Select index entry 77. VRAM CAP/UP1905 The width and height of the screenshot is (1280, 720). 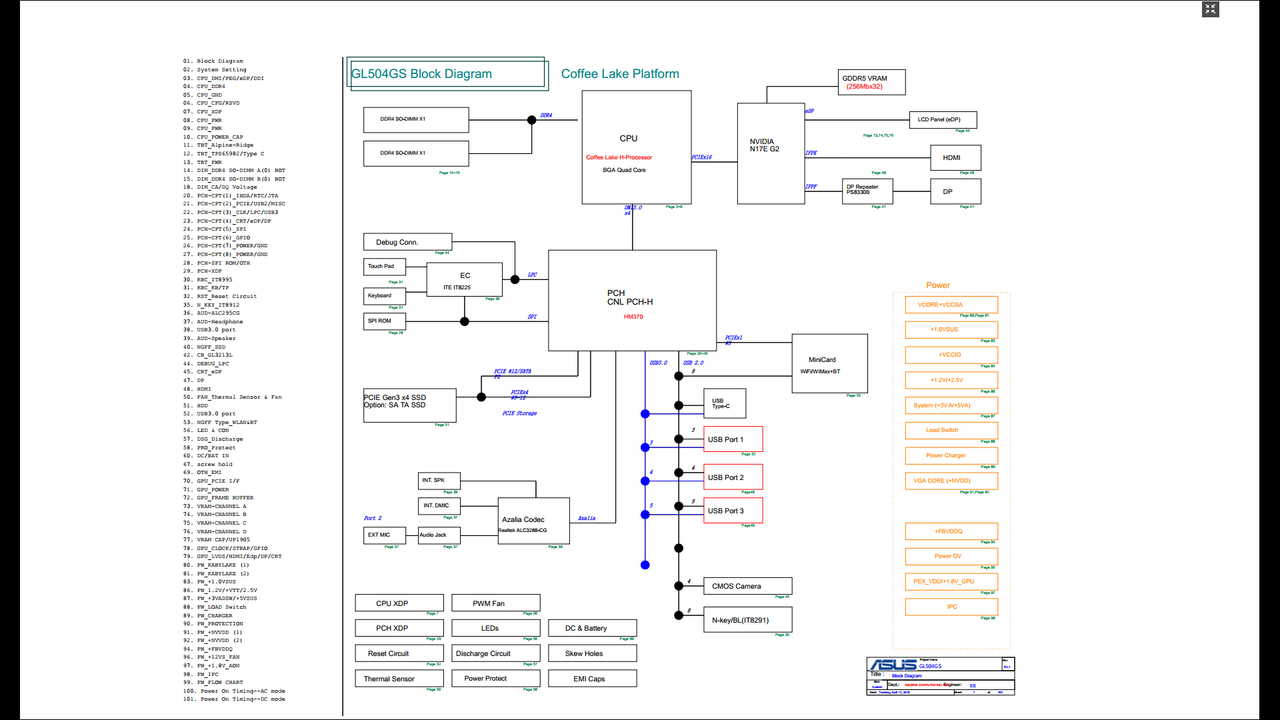(218, 540)
